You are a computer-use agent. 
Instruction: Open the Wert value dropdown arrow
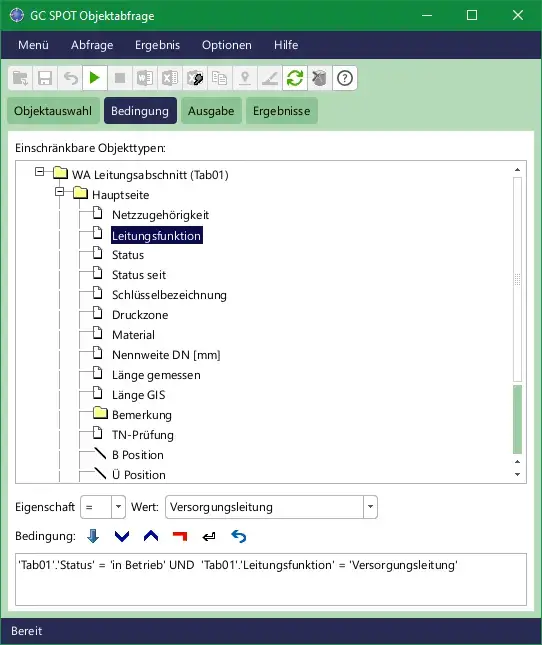point(370,507)
